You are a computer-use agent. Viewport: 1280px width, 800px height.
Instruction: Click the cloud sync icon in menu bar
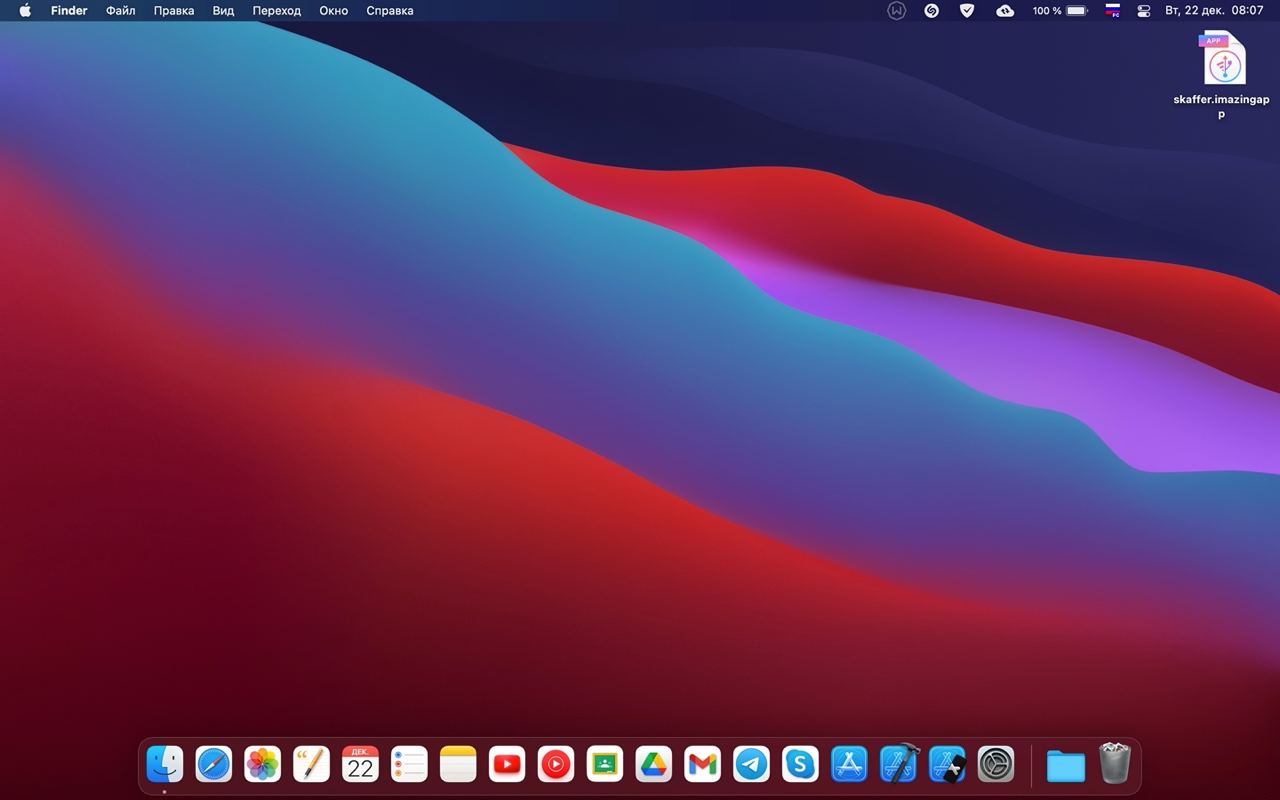point(1005,11)
